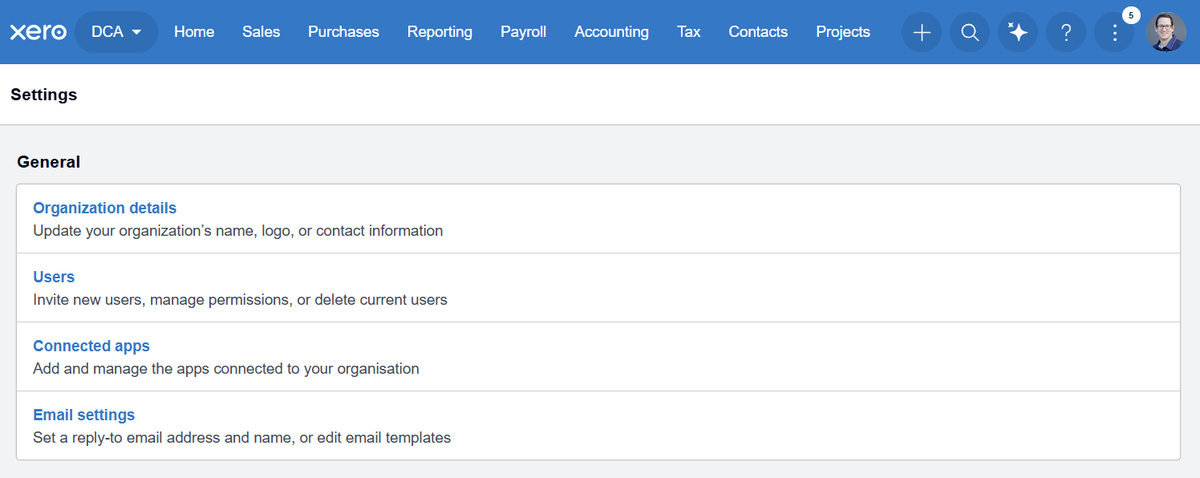Open the Projects menu

click(843, 32)
